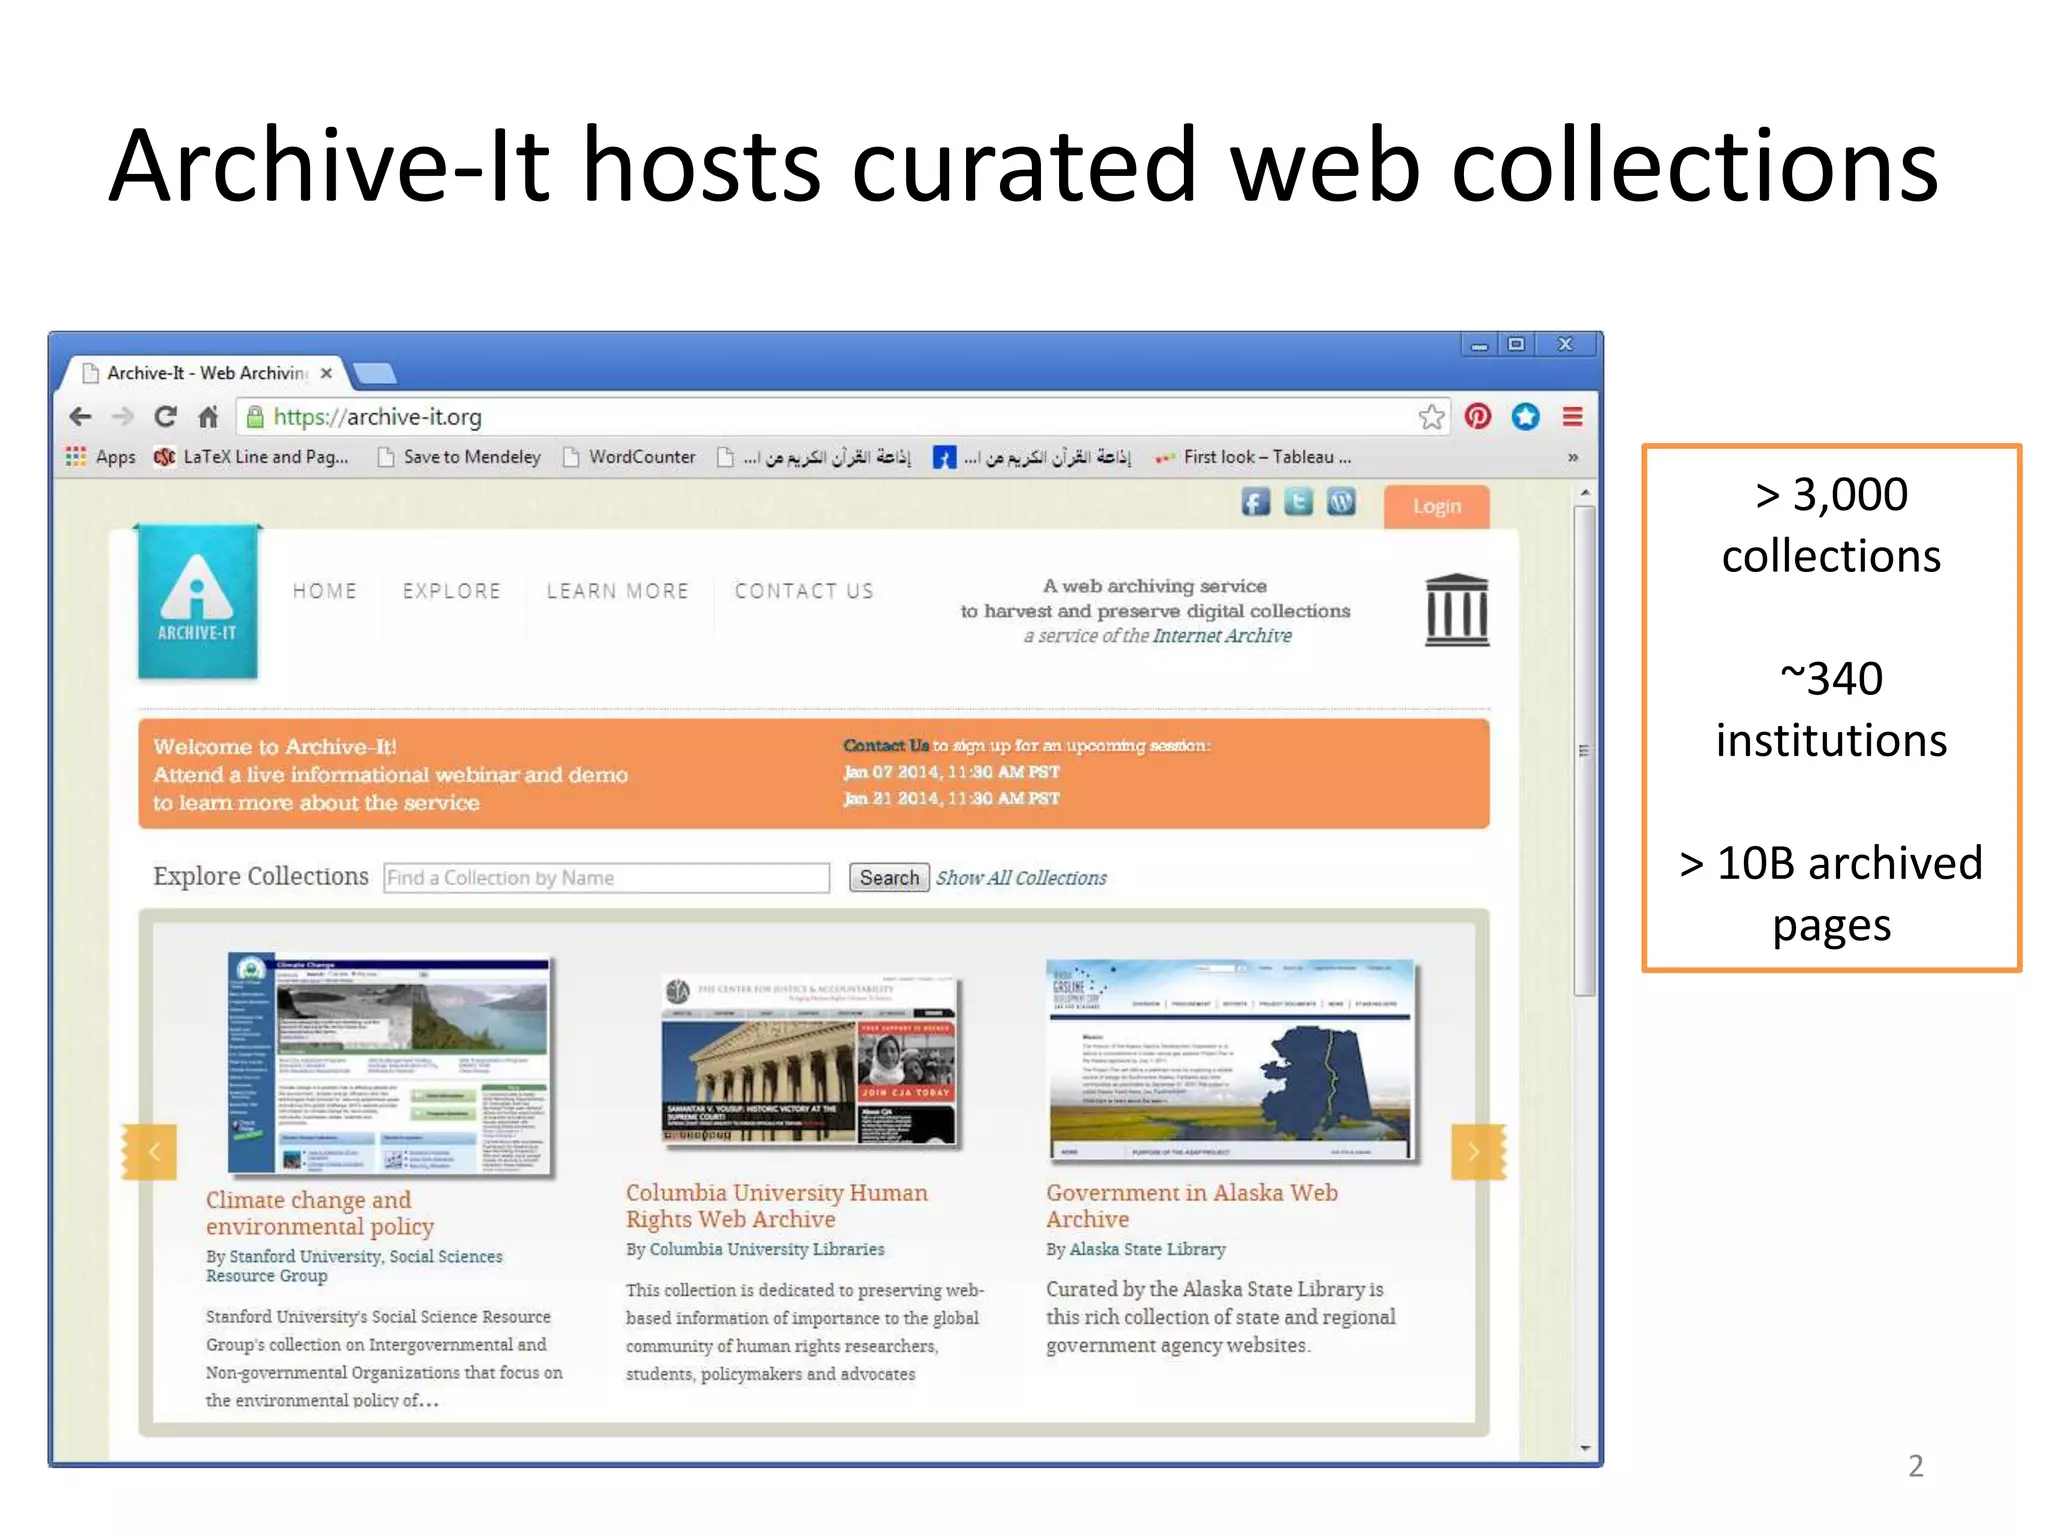
Task: Click the browser back arrow
Action: coord(80,417)
